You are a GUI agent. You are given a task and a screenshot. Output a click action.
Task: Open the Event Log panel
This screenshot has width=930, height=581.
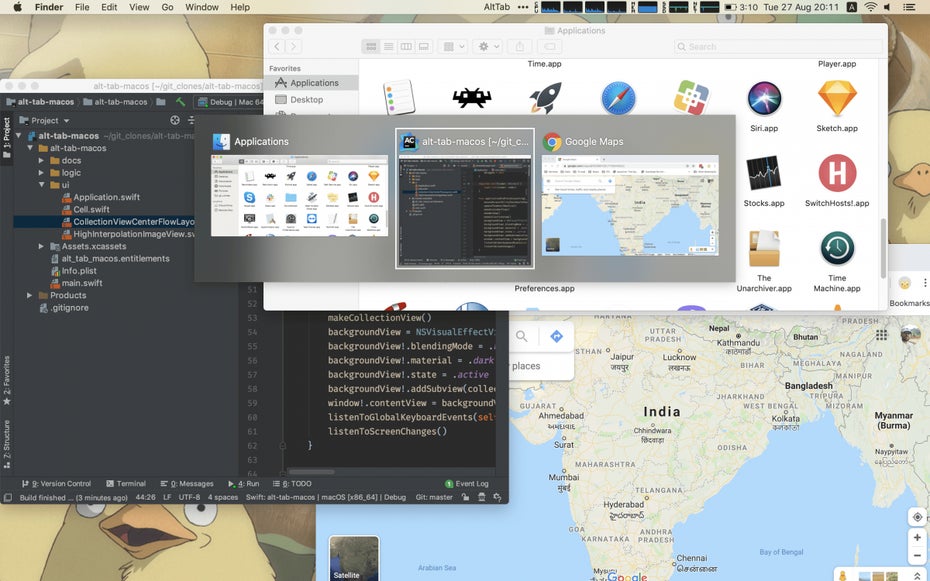[x=467, y=484]
